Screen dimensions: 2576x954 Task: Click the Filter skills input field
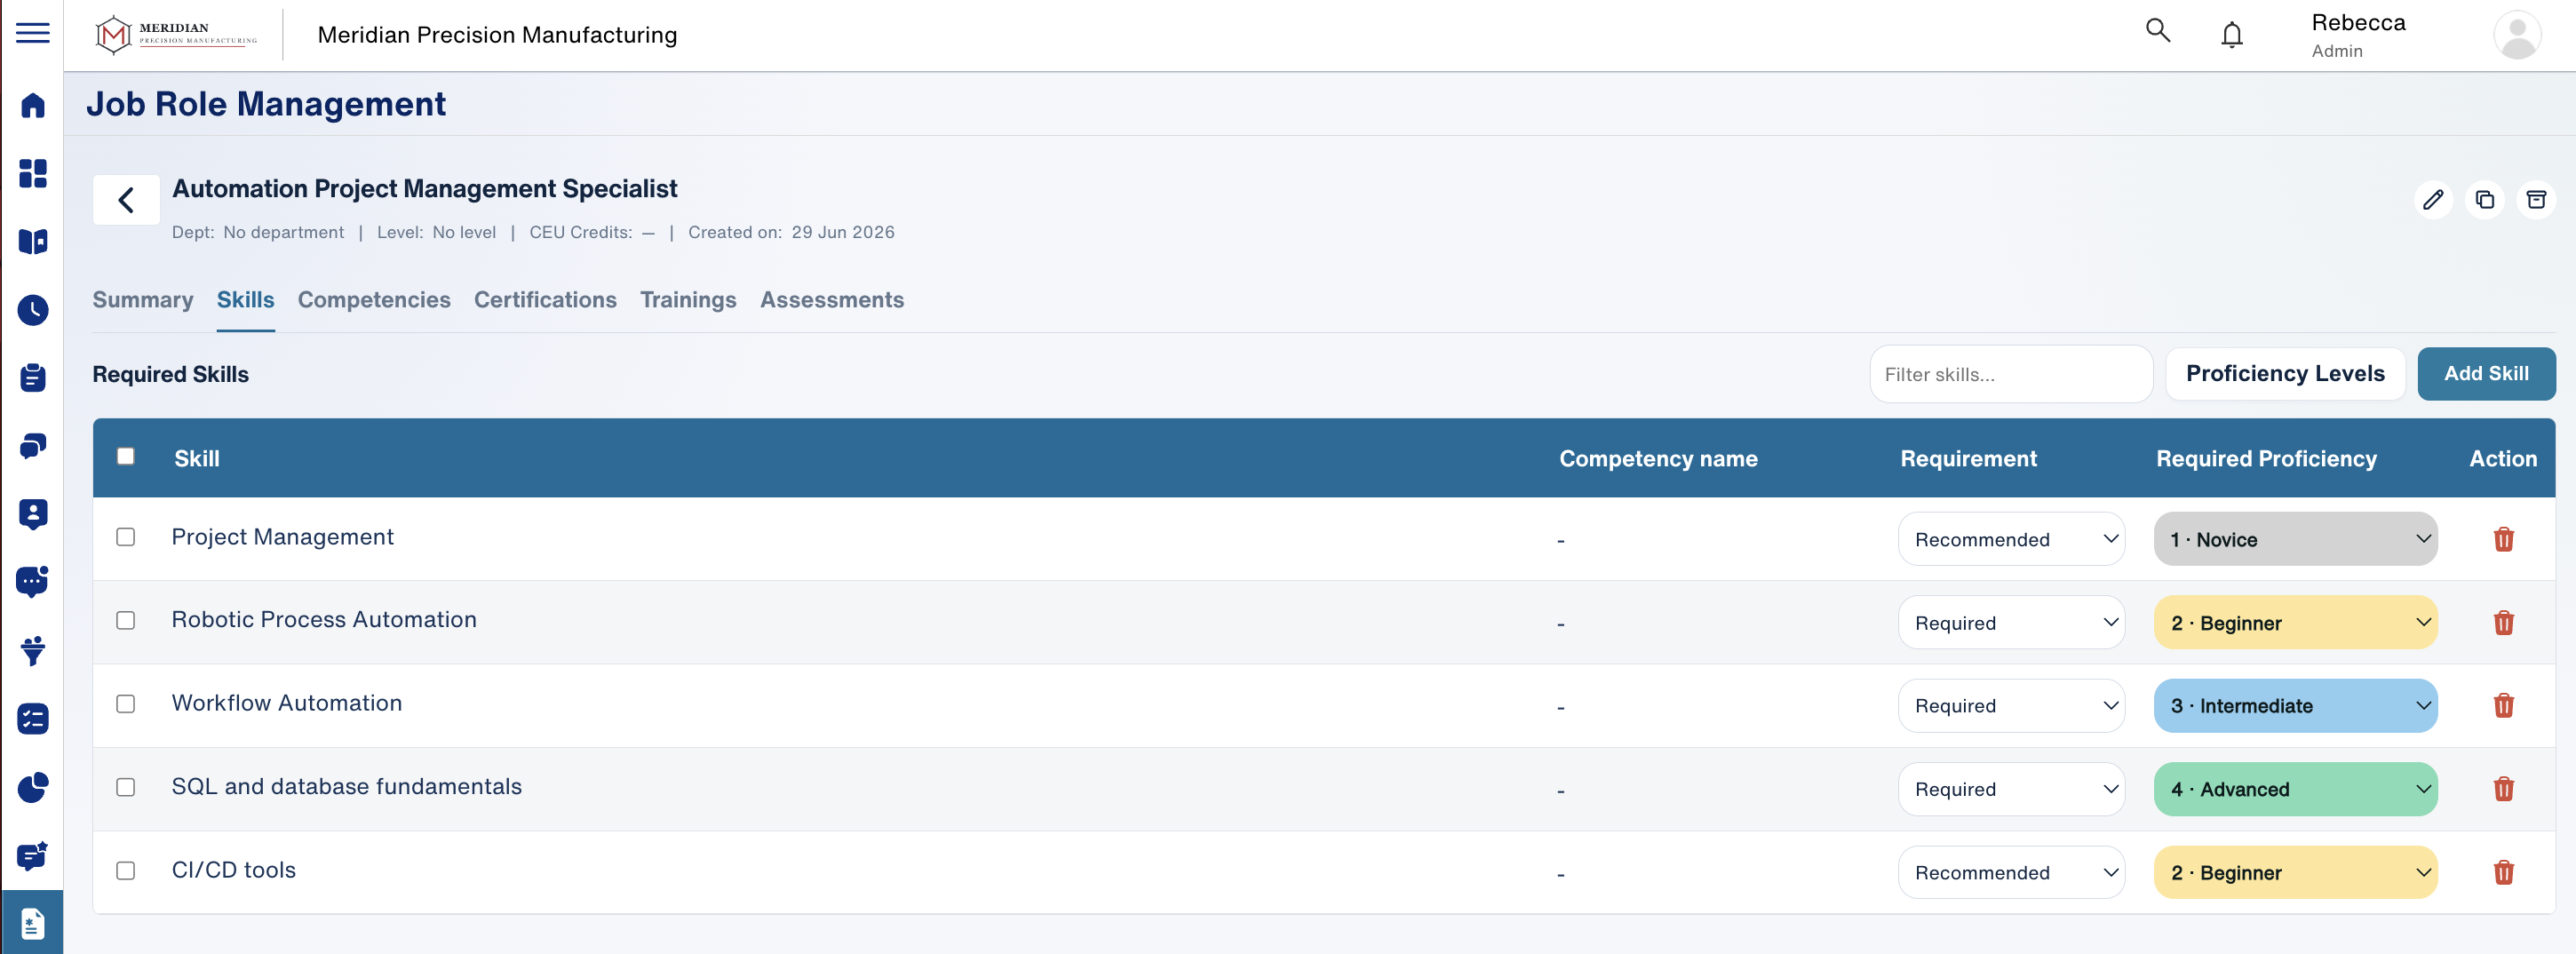click(2011, 374)
